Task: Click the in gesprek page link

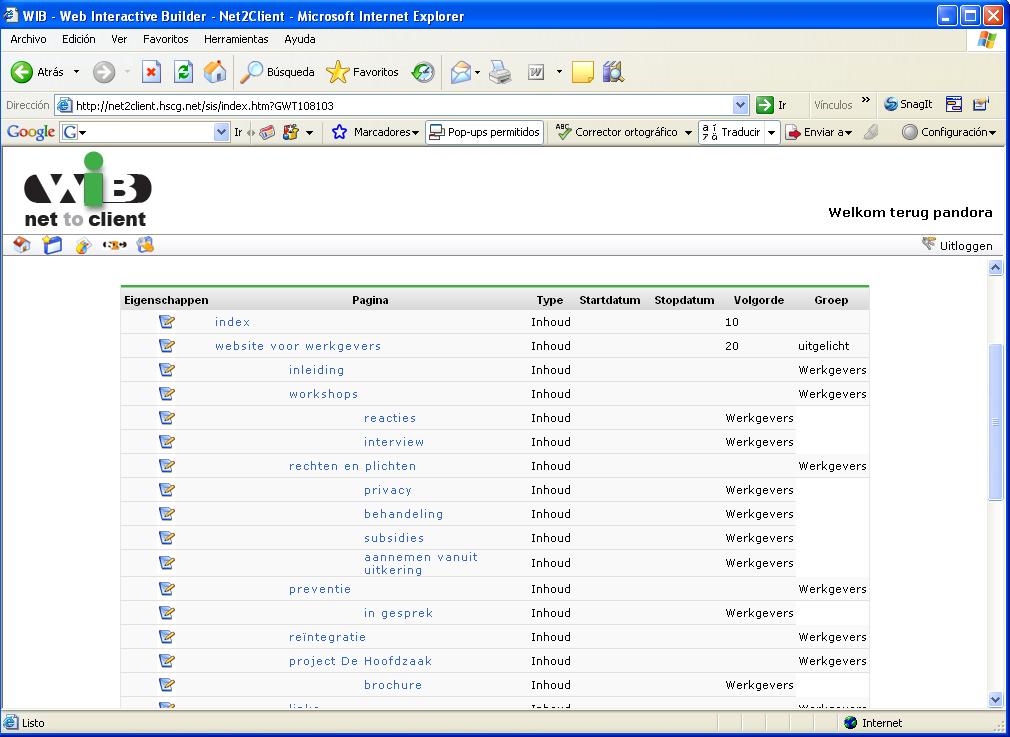Action: pyautogui.click(x=398, y=613)
